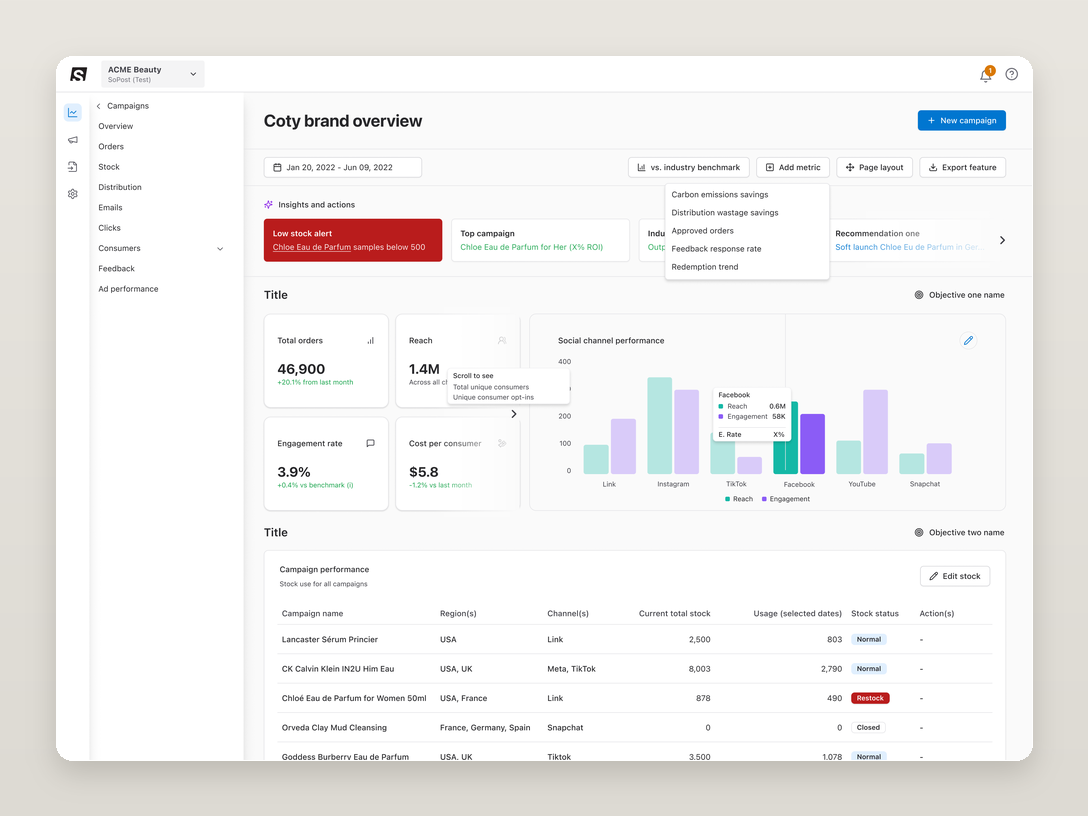
Task: Go to Overview in the sidebar
Action: tap(115, 126)
